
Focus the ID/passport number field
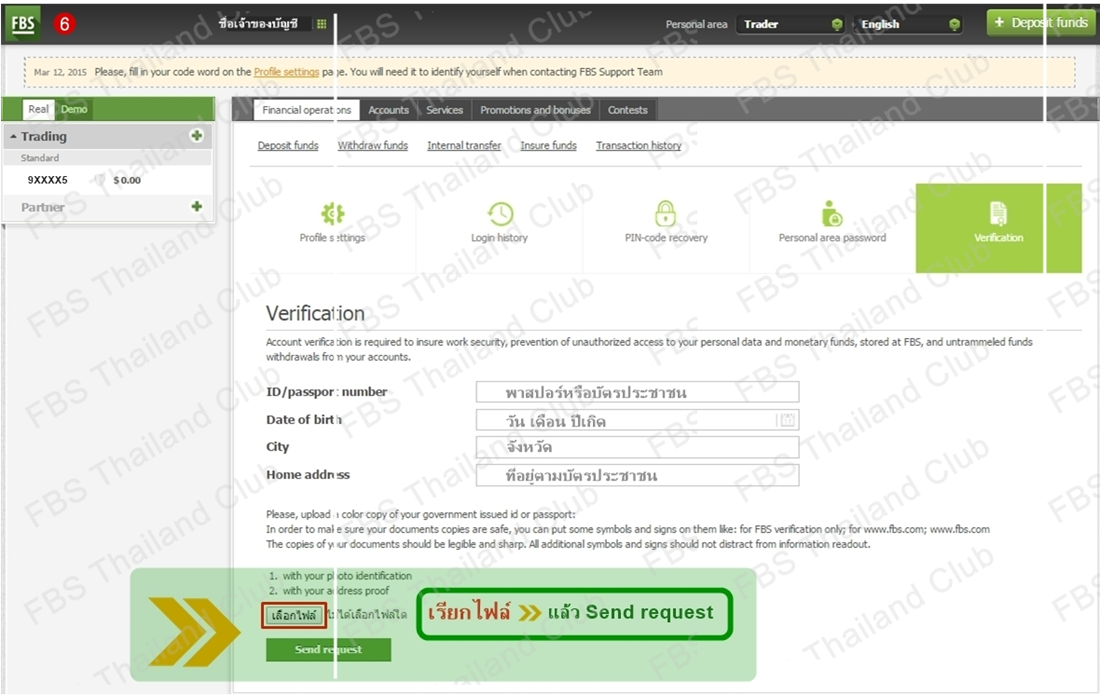tap(637, 392)
